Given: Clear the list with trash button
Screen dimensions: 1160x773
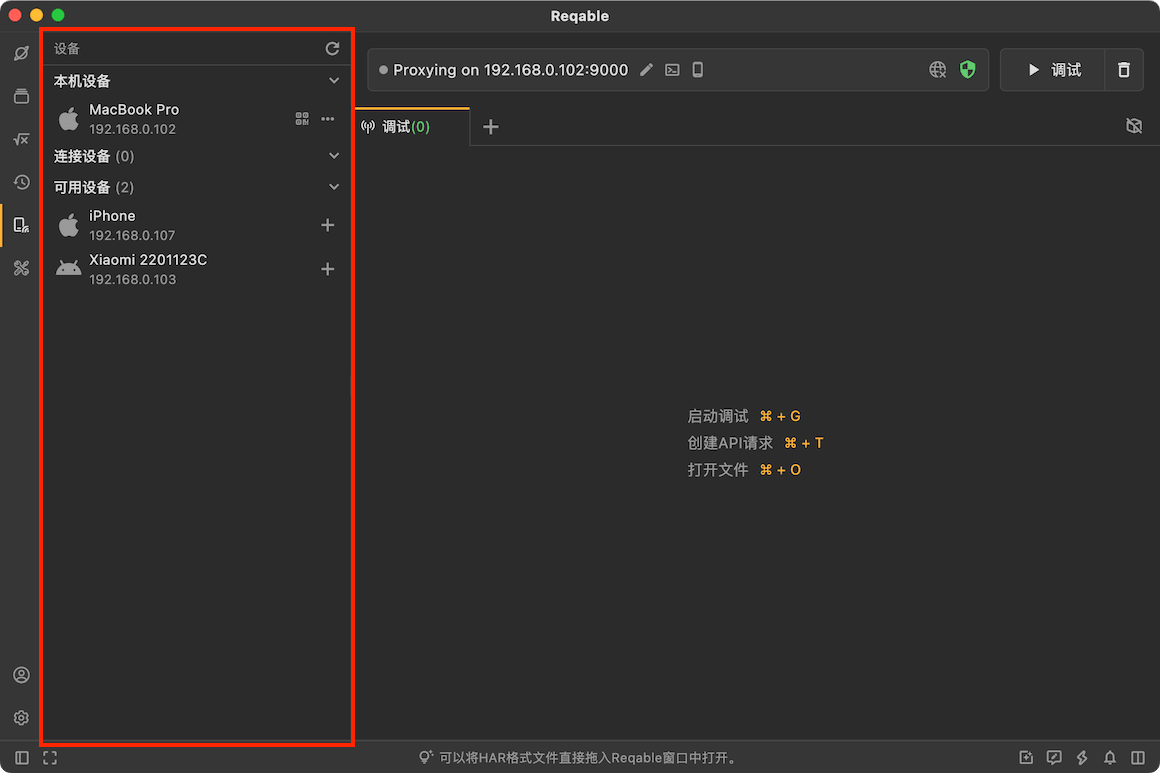Looking at the screenshot, I should 1124,70.
